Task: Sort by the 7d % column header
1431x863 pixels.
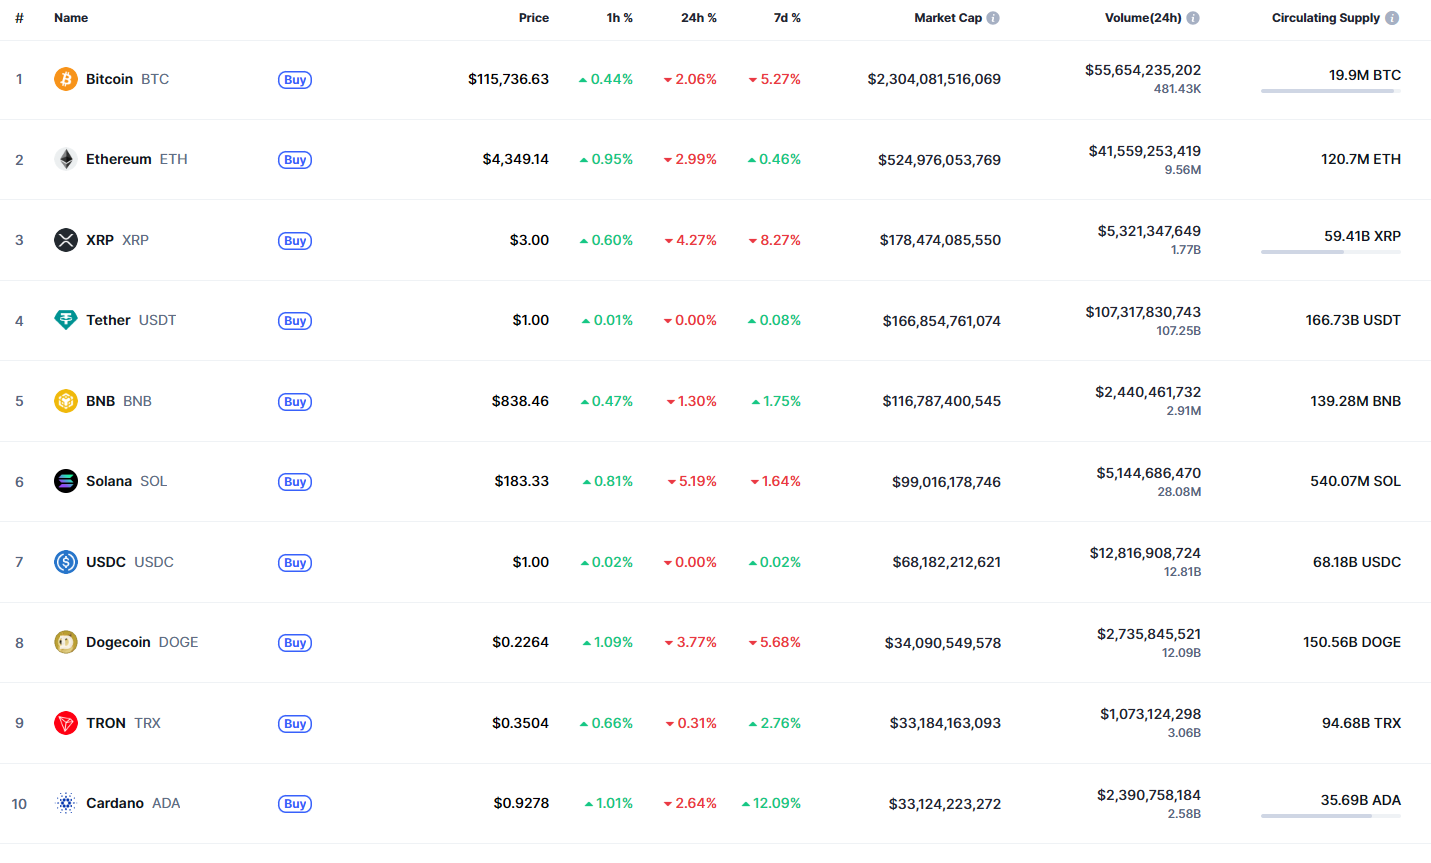Action: pos(787,18)
